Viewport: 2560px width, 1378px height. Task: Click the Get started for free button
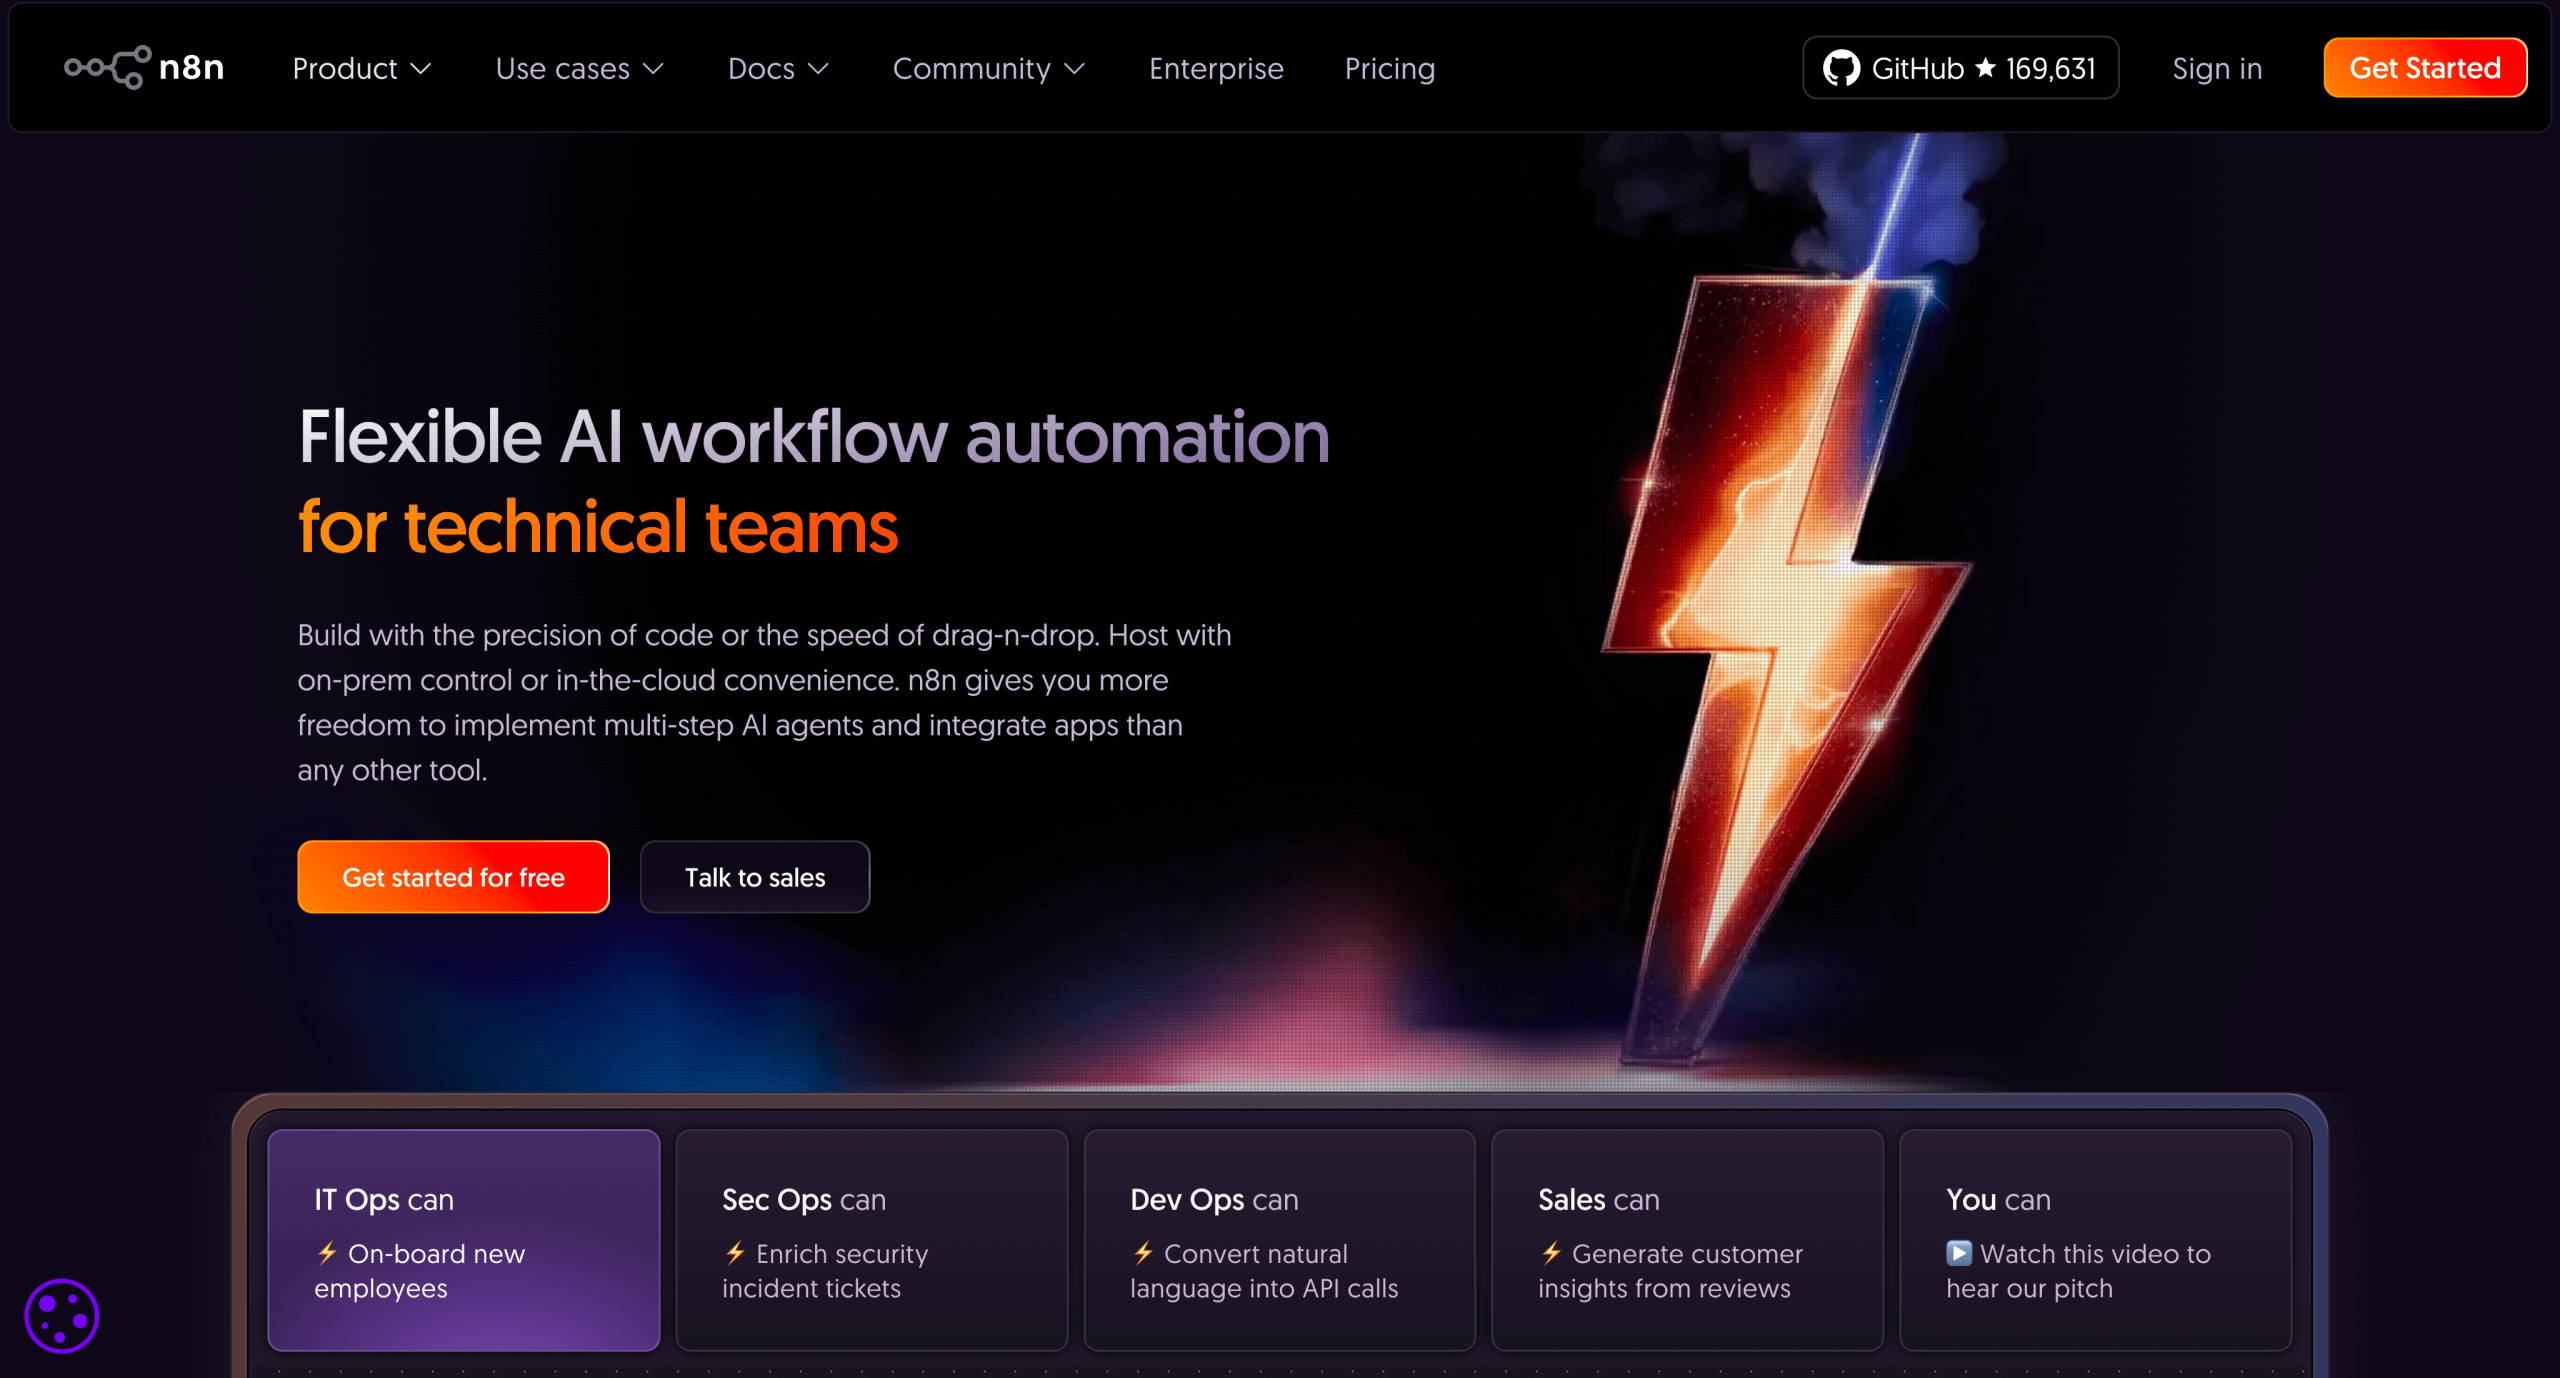[452, 877]
